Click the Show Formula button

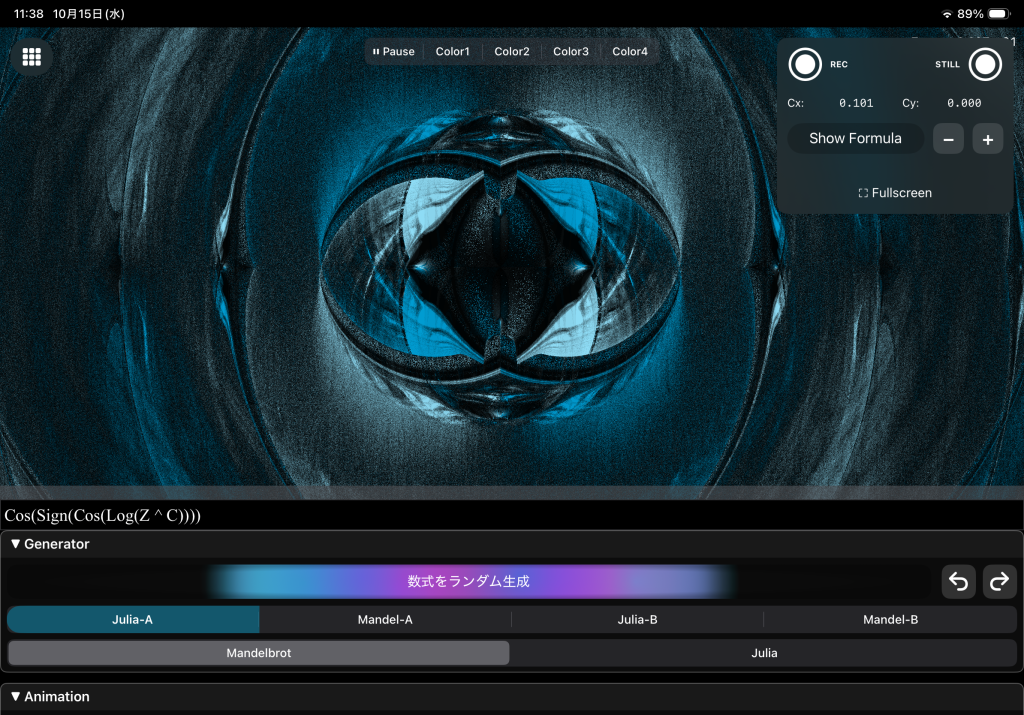(855, 139)
